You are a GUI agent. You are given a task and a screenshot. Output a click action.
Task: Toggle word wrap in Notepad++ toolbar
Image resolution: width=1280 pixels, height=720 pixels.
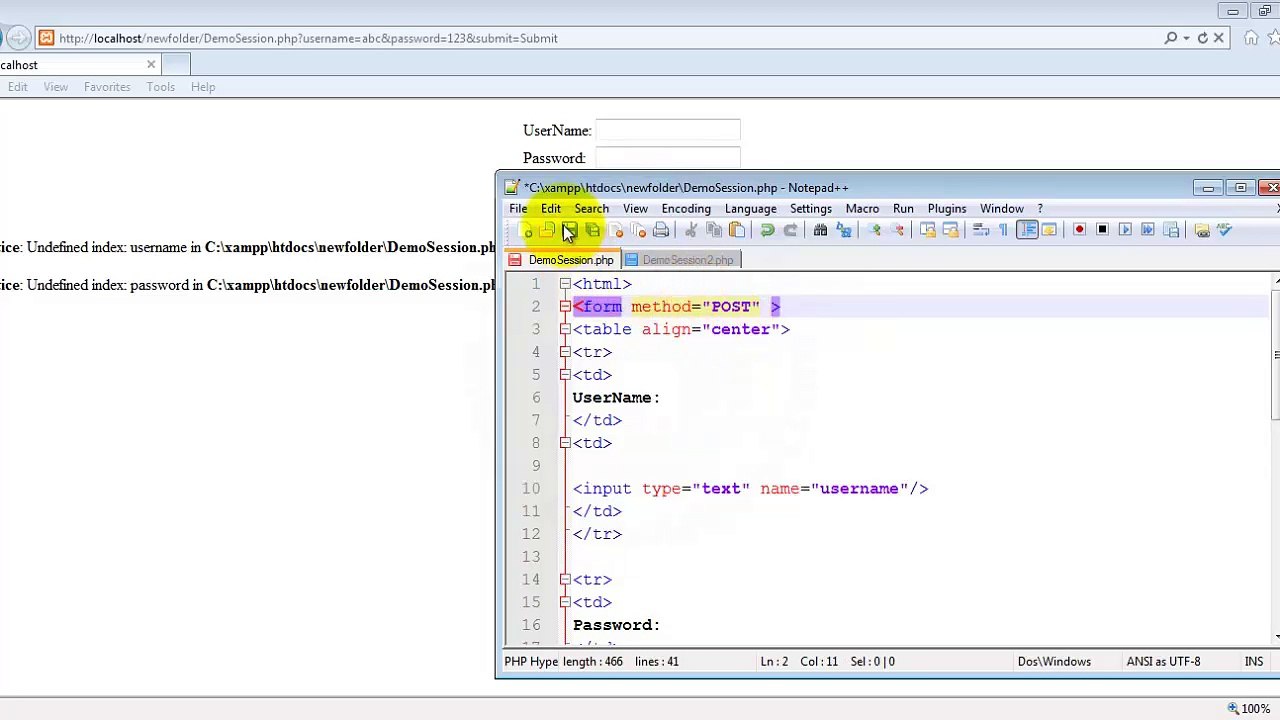(981, 230)
